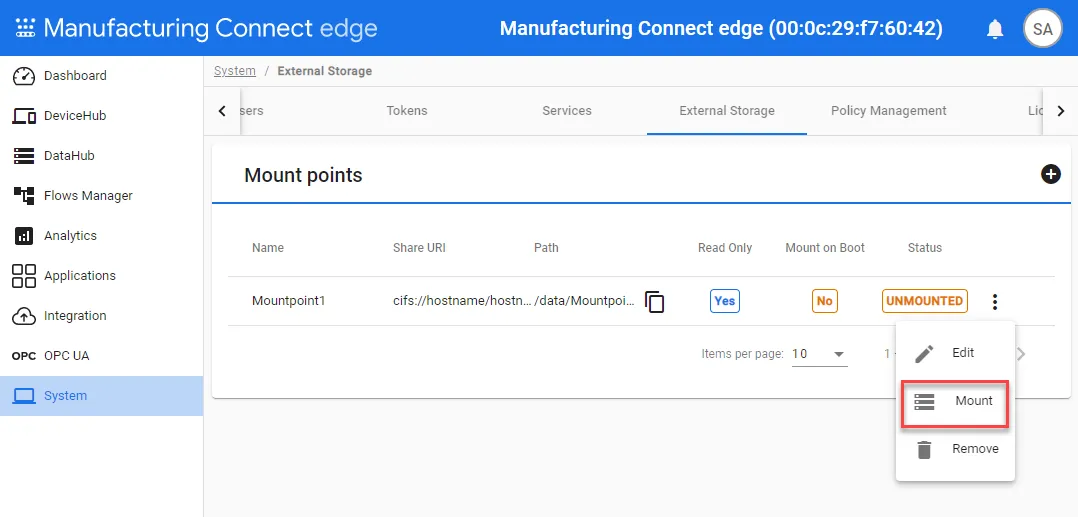Screen dimensions: 1078x517
Task: Click the UNMOUNTED status badge
Action: pos(925,301)
